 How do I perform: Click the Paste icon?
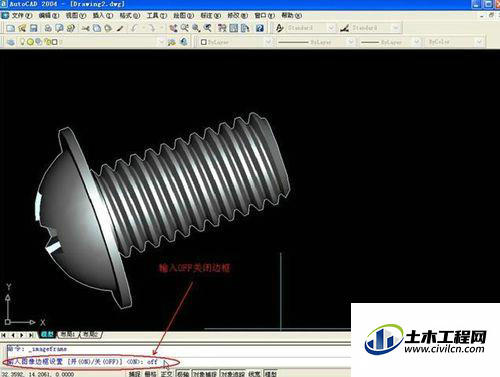pyautogui.click(x=108, y=28)
